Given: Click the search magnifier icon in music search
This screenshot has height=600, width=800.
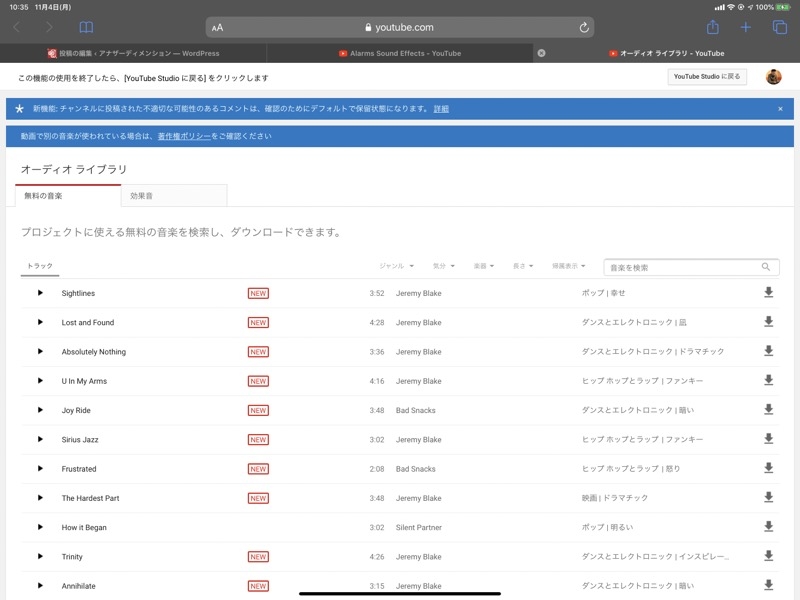Looking at the screenshot, I should coord(765,267).
